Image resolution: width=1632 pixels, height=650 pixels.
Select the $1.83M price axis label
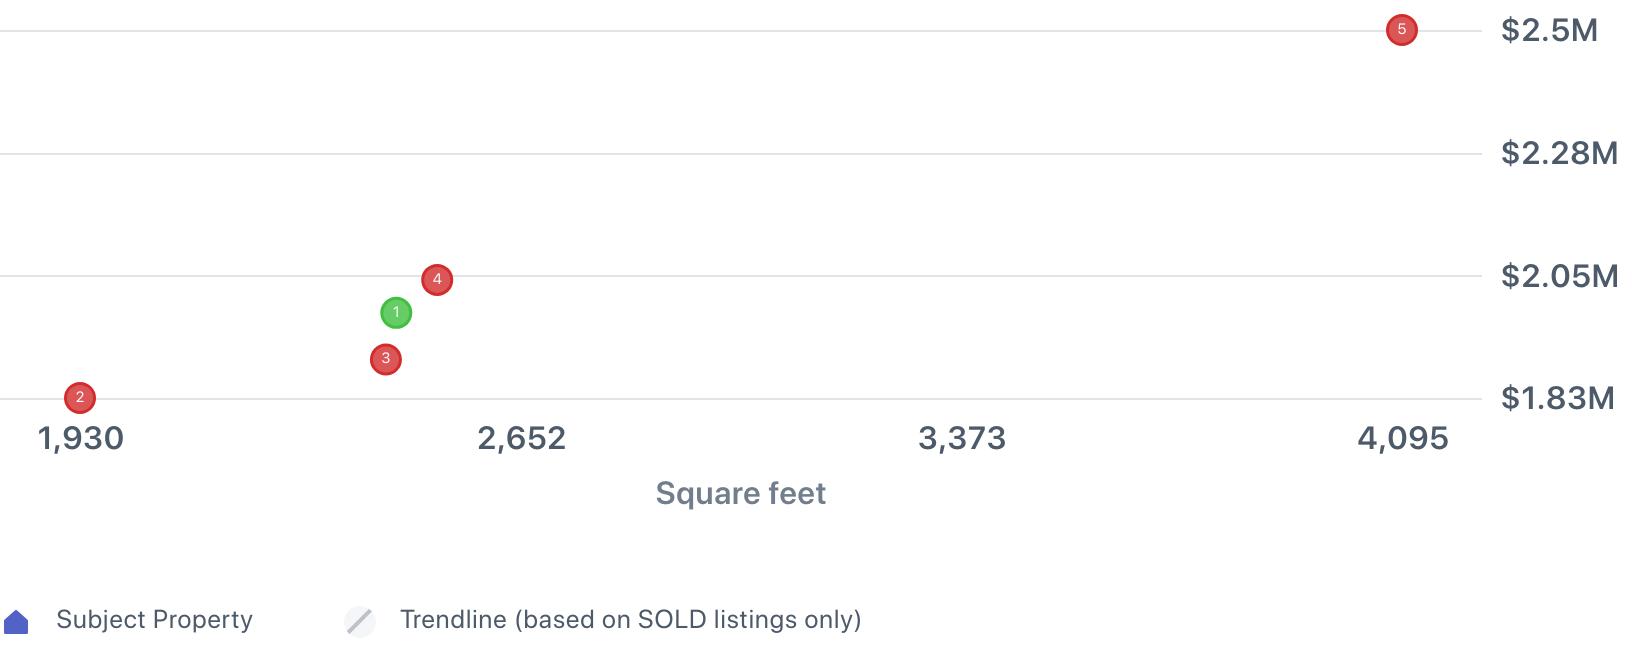1557,398
